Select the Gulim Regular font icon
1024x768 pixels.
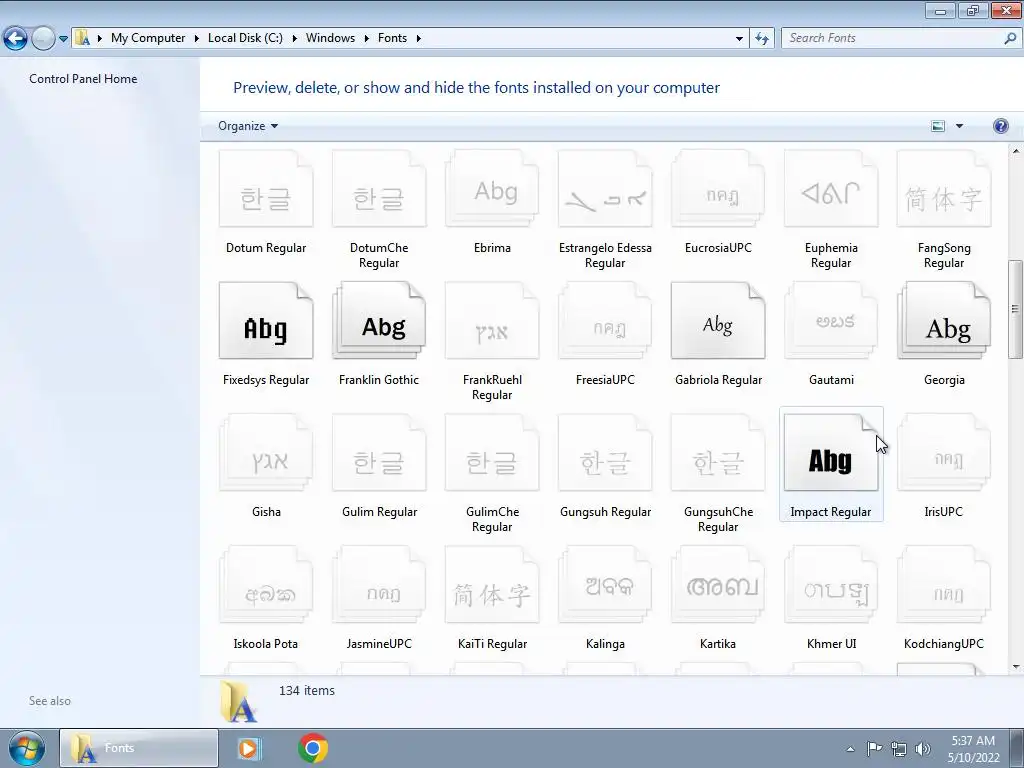(379, 453)
